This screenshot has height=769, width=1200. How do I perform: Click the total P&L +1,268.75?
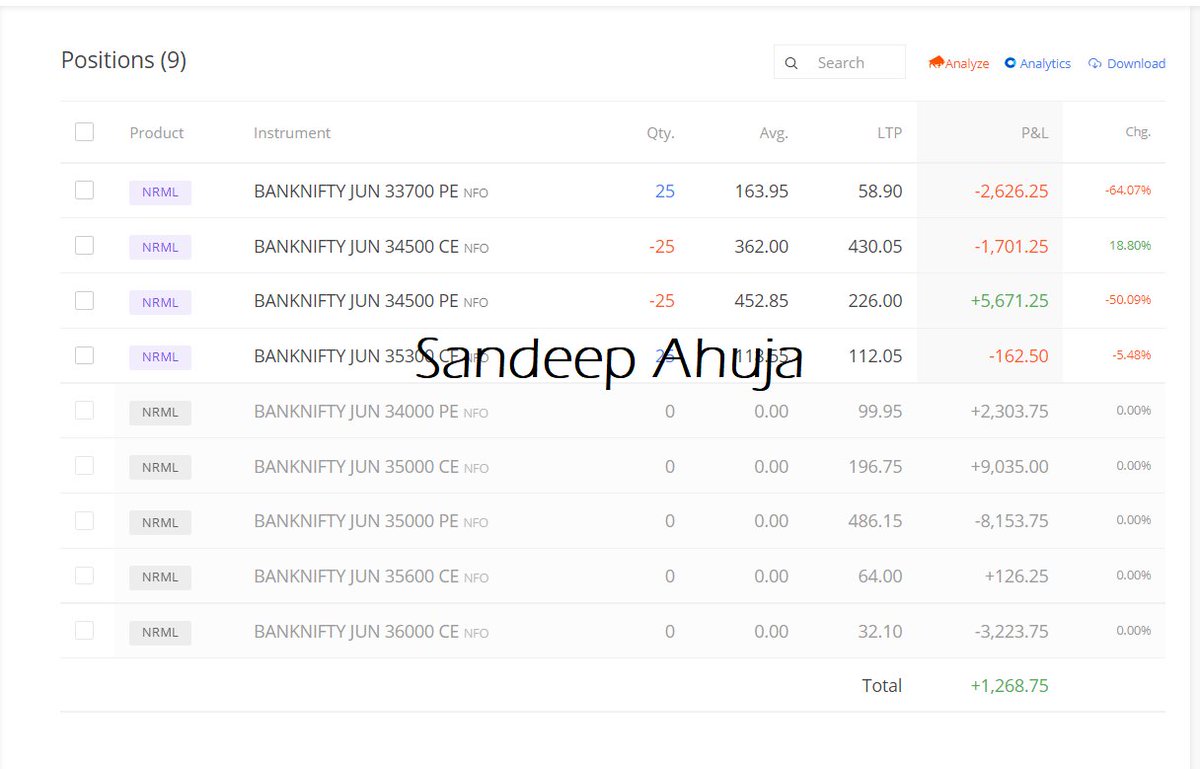click(1009, 686)
